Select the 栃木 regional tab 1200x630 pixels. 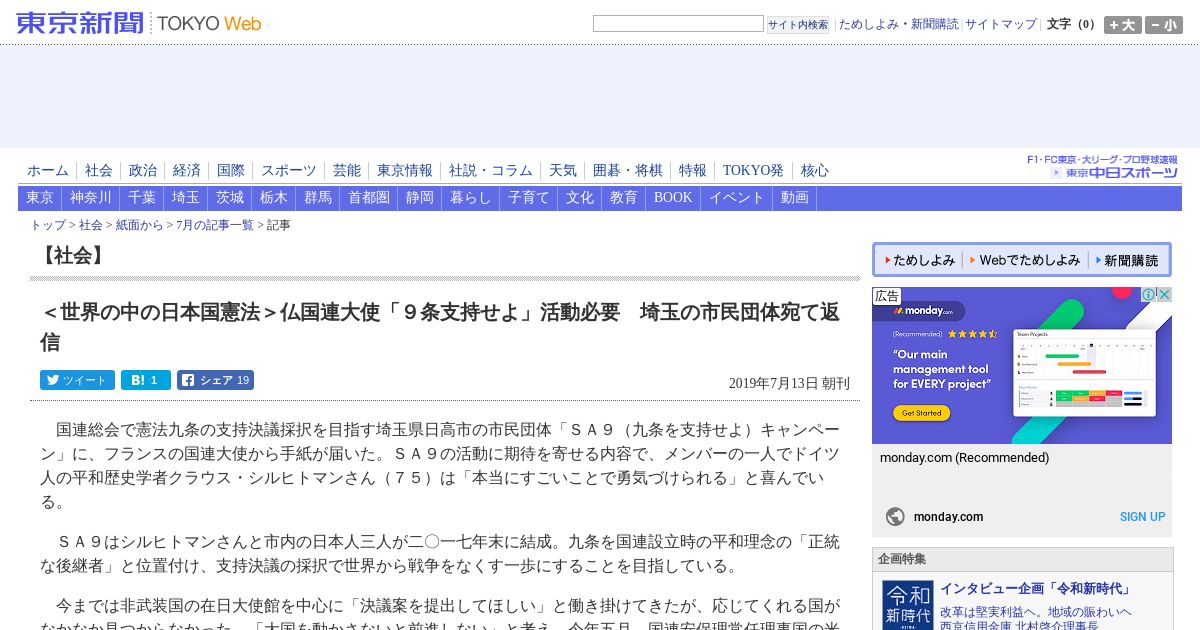[x=274, y=198]
